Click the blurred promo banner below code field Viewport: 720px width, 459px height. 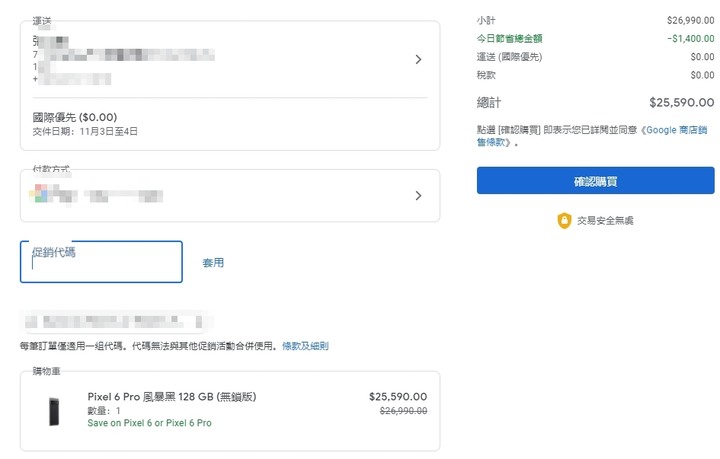pos(114,321)
